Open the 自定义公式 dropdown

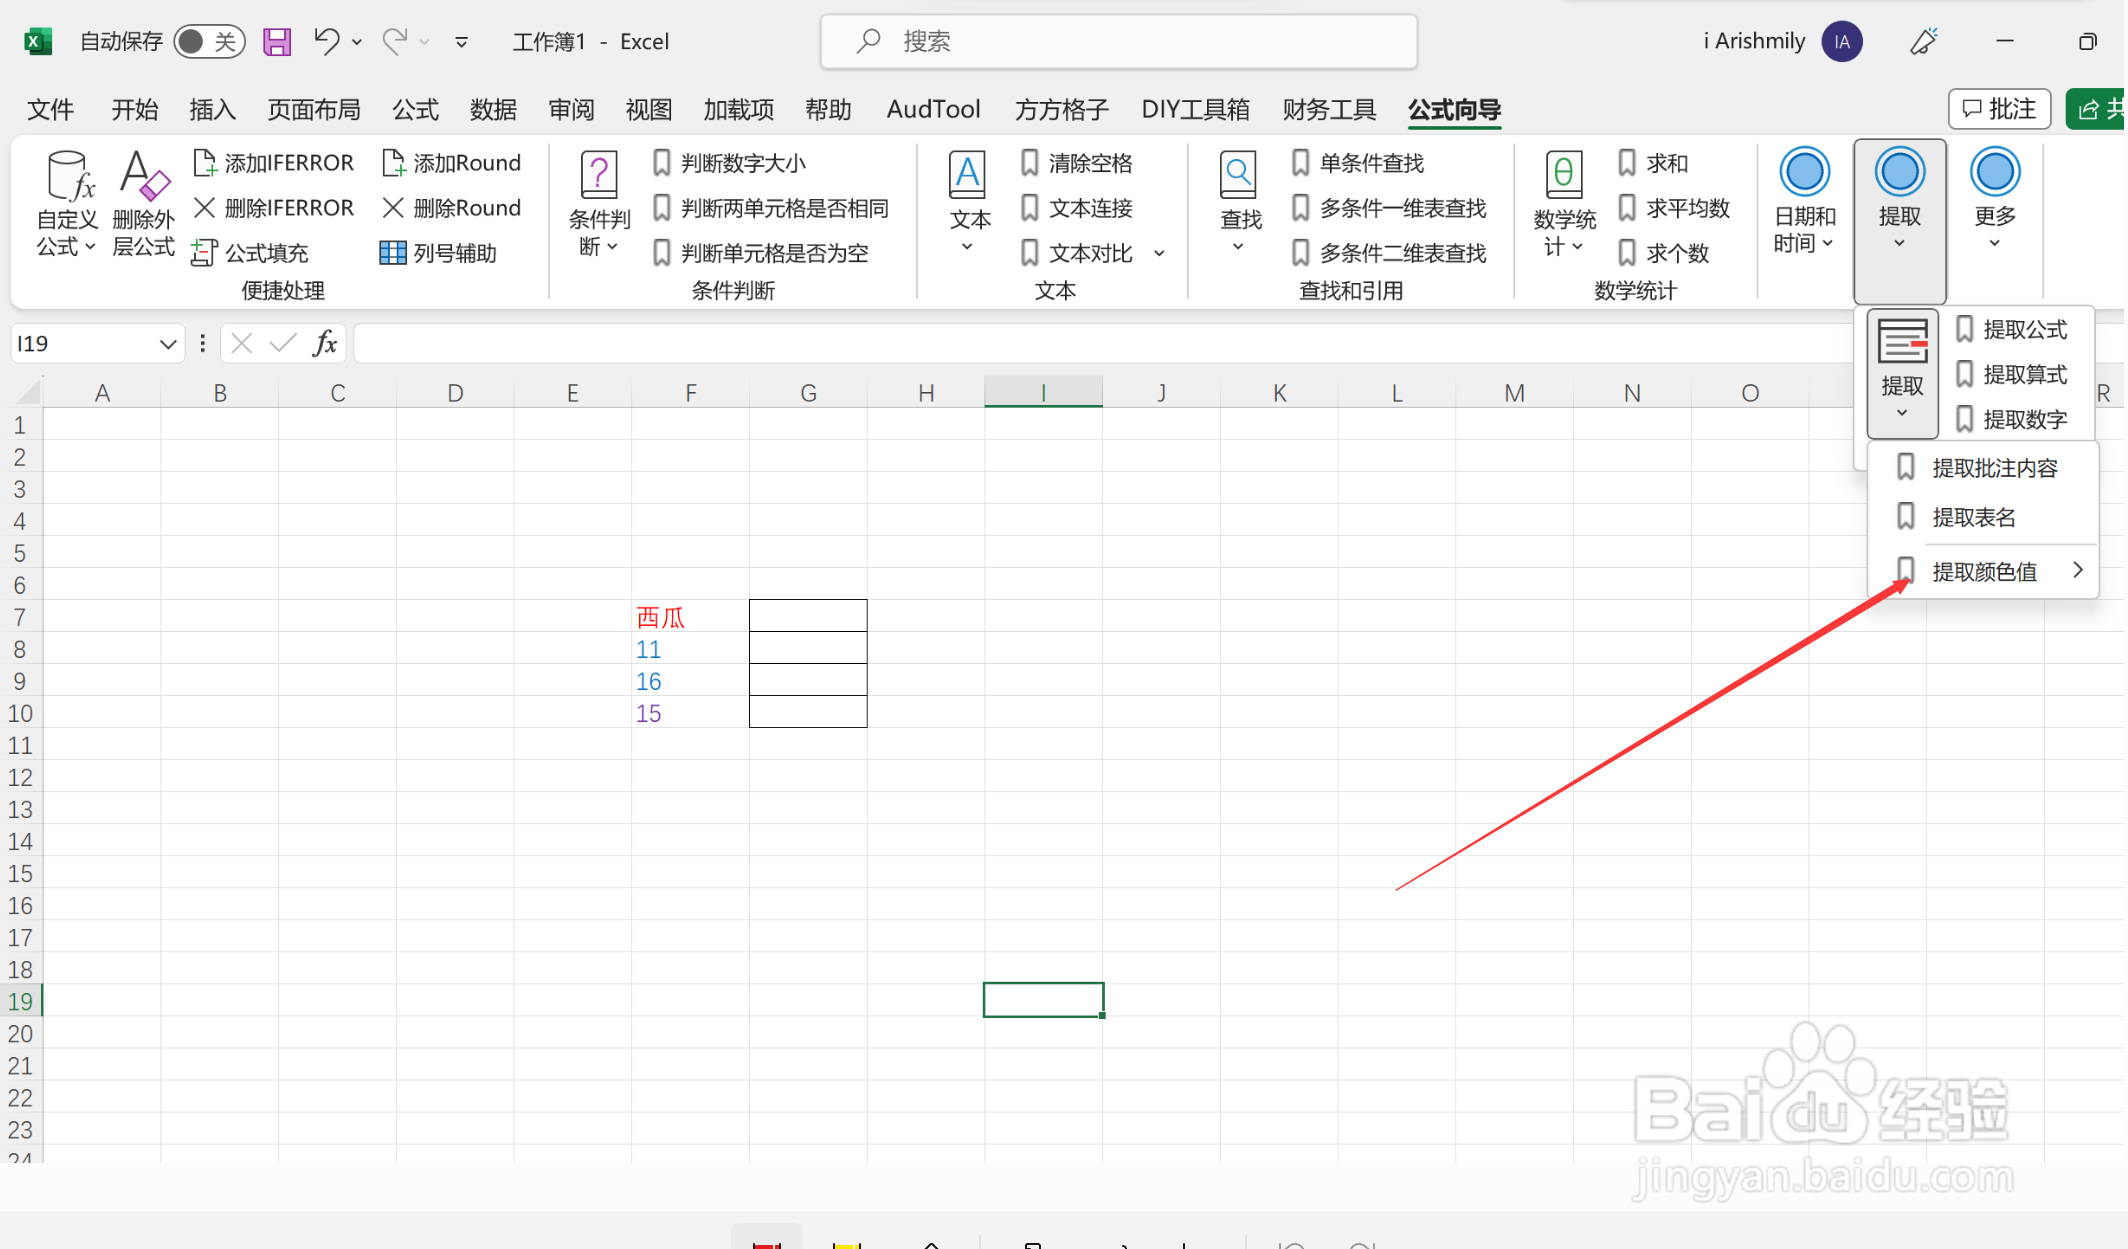click(x=67, y=204)
